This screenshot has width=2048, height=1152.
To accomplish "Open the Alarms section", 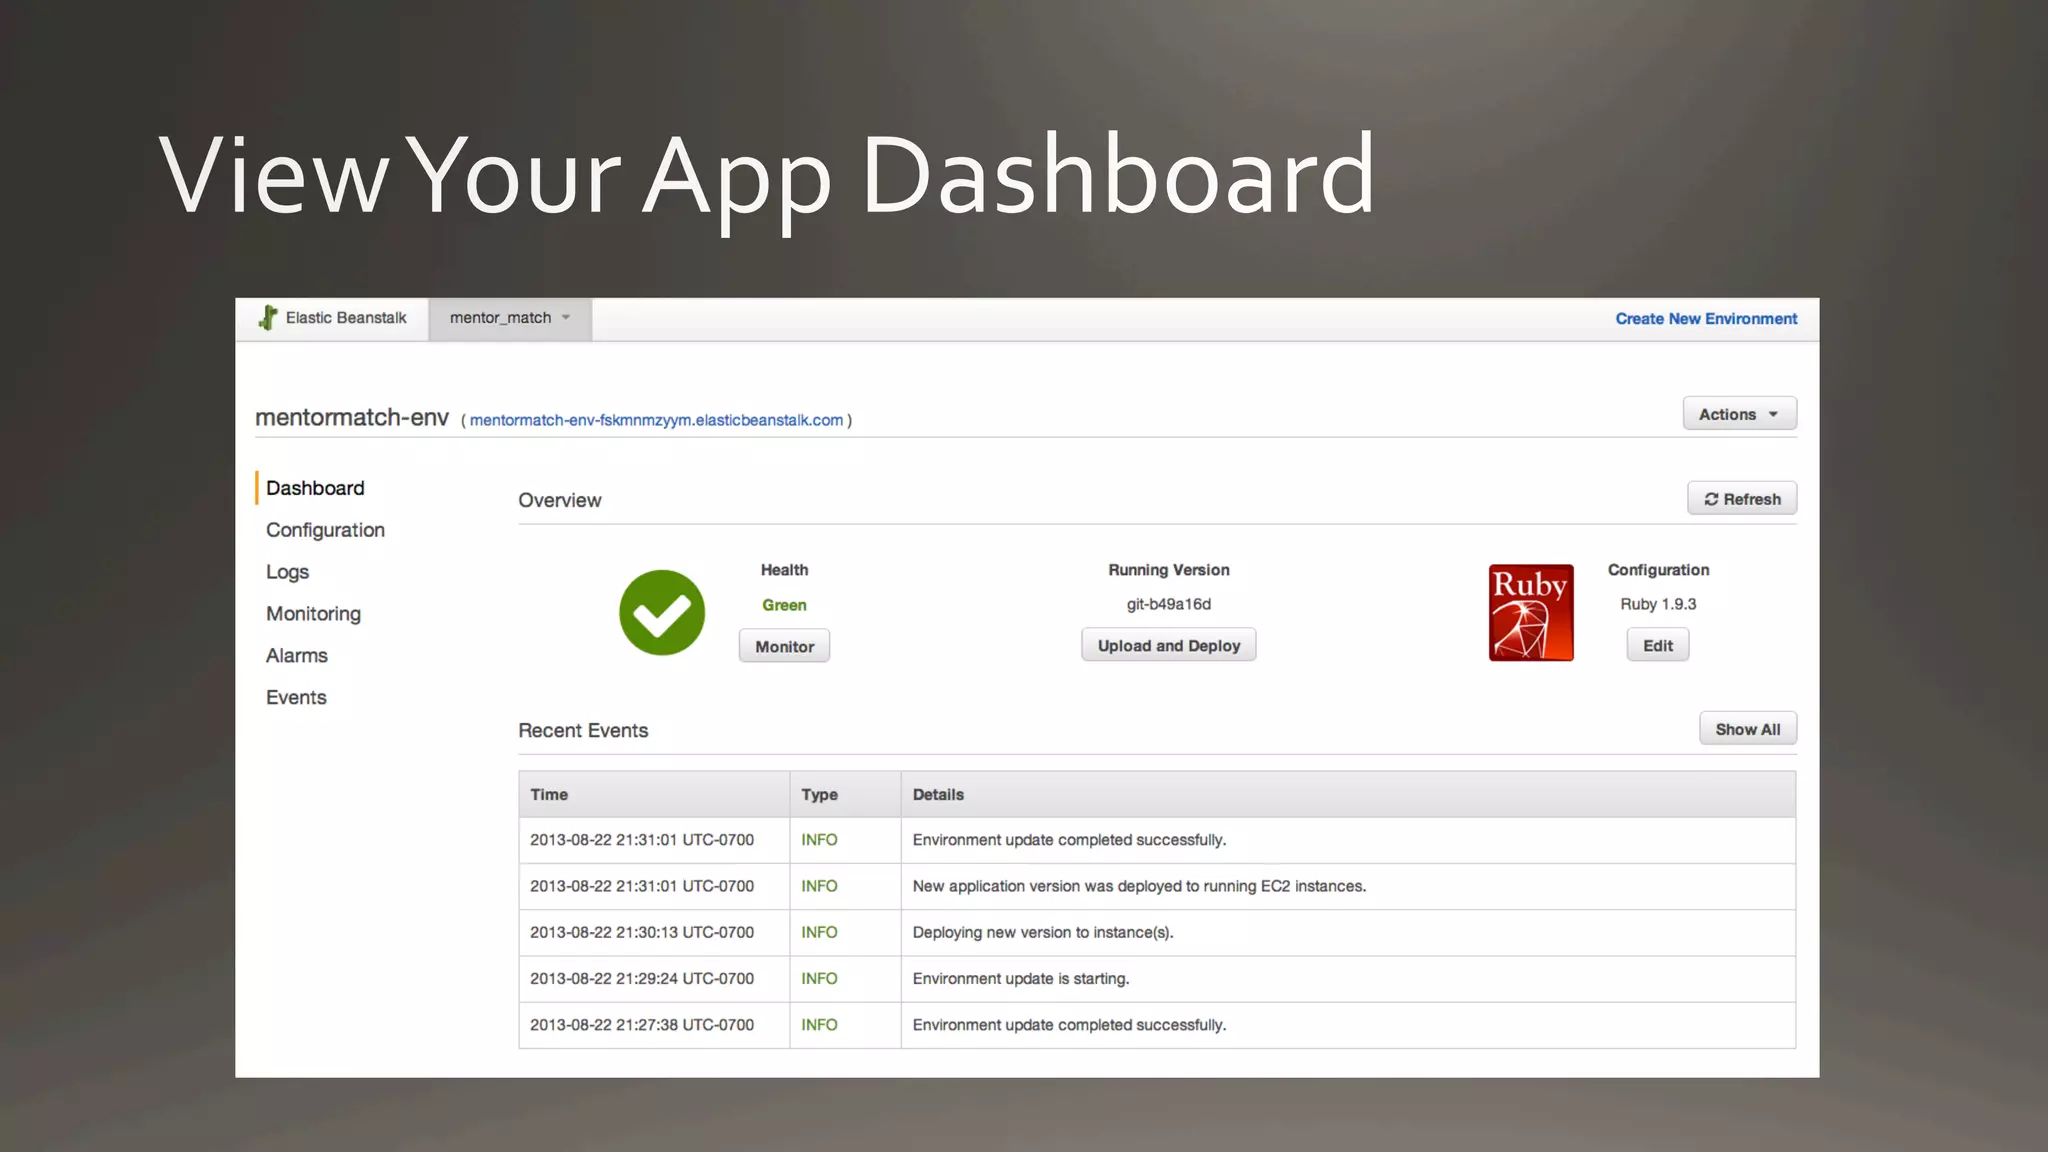I will (297, 656).
